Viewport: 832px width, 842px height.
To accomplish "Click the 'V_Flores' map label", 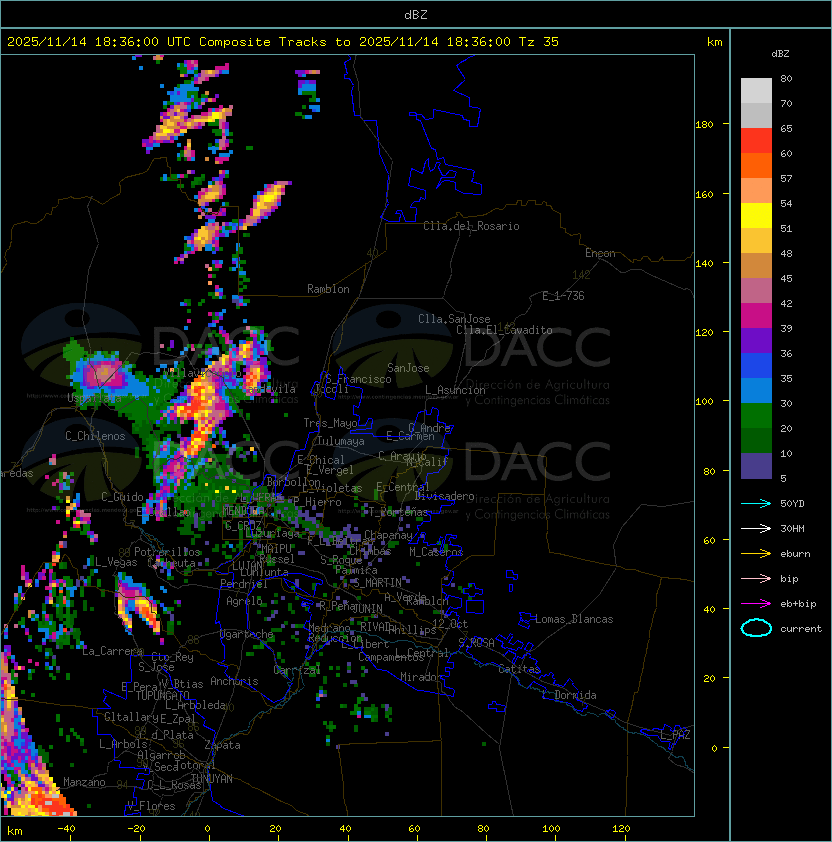I will pyautogui.click(x=151, y=806).
